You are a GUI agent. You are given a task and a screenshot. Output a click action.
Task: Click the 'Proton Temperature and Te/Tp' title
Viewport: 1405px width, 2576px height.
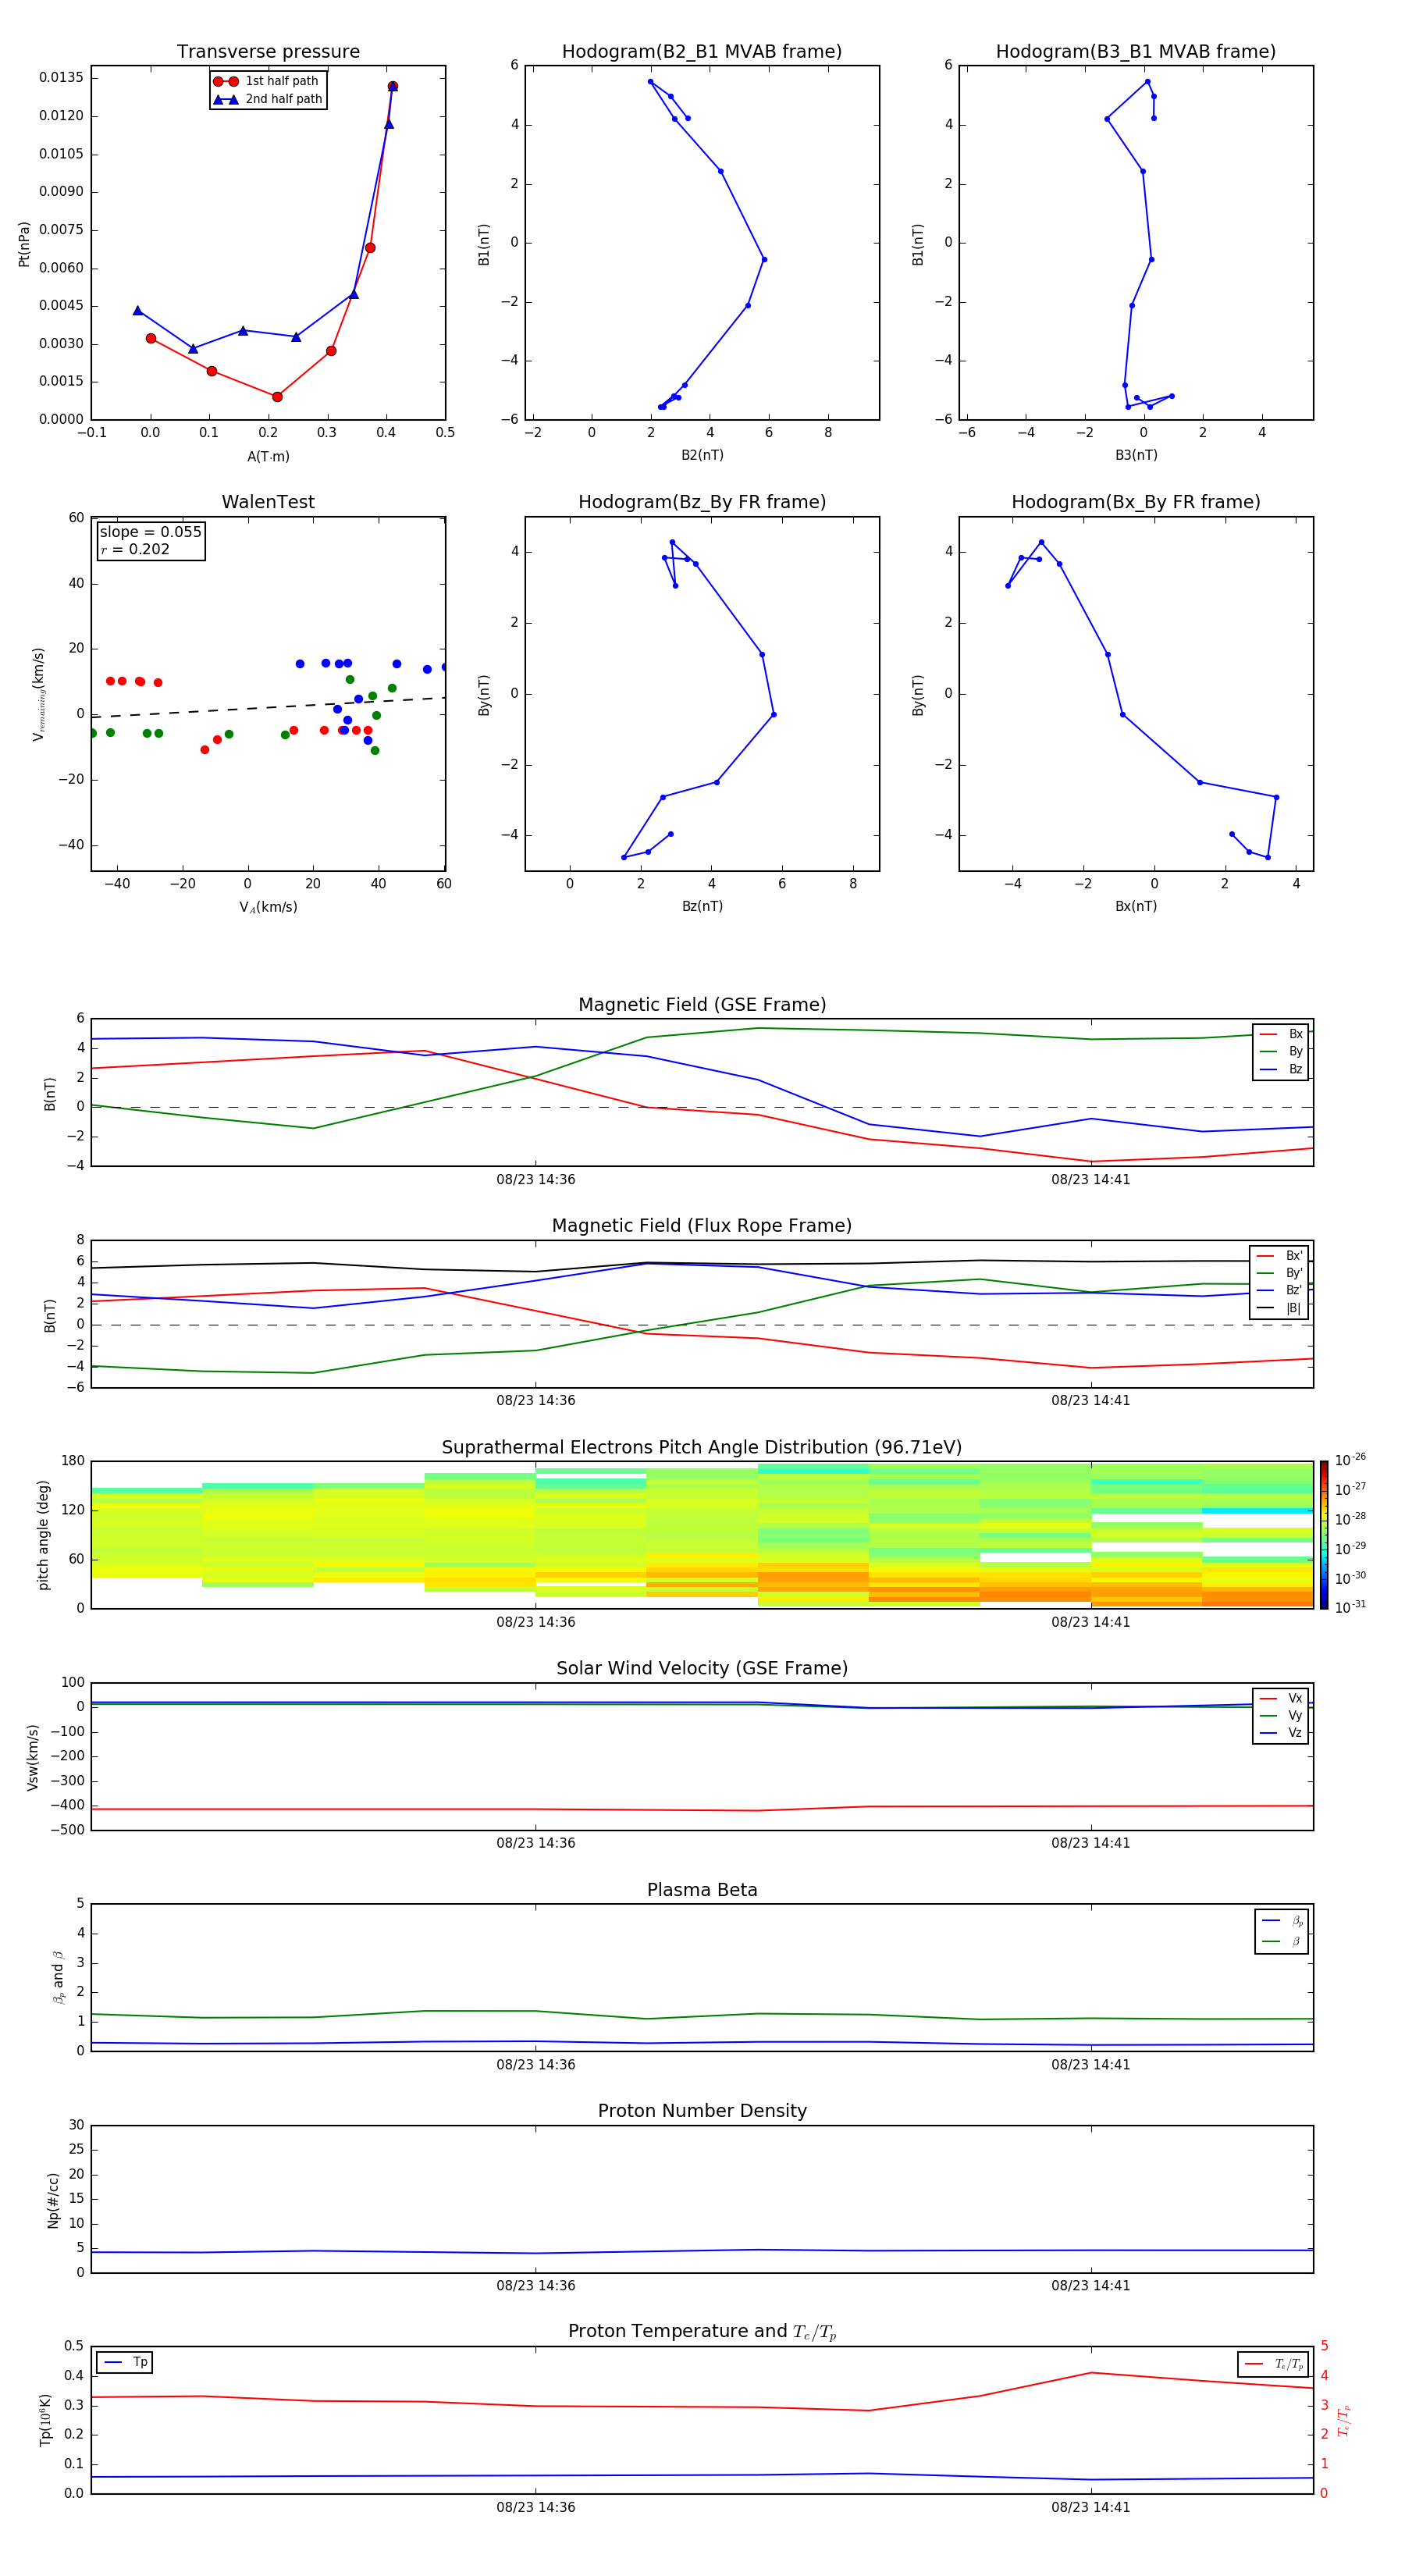pos(702,2332)
